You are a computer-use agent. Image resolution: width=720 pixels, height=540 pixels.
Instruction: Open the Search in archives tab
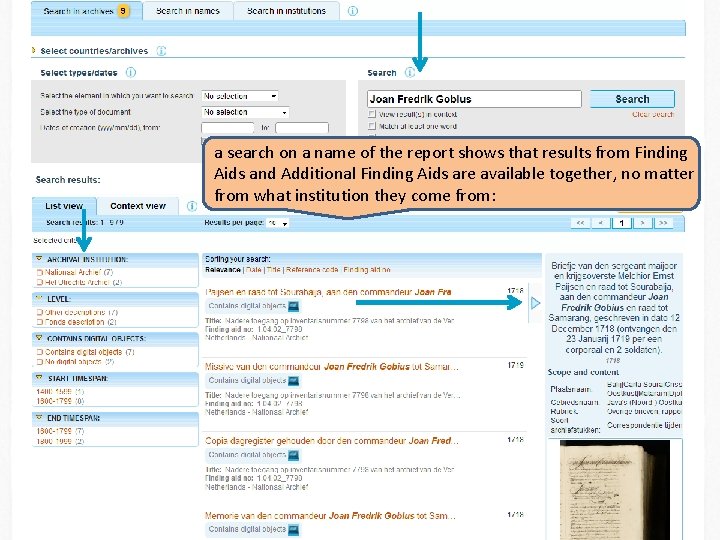[86, 11]
